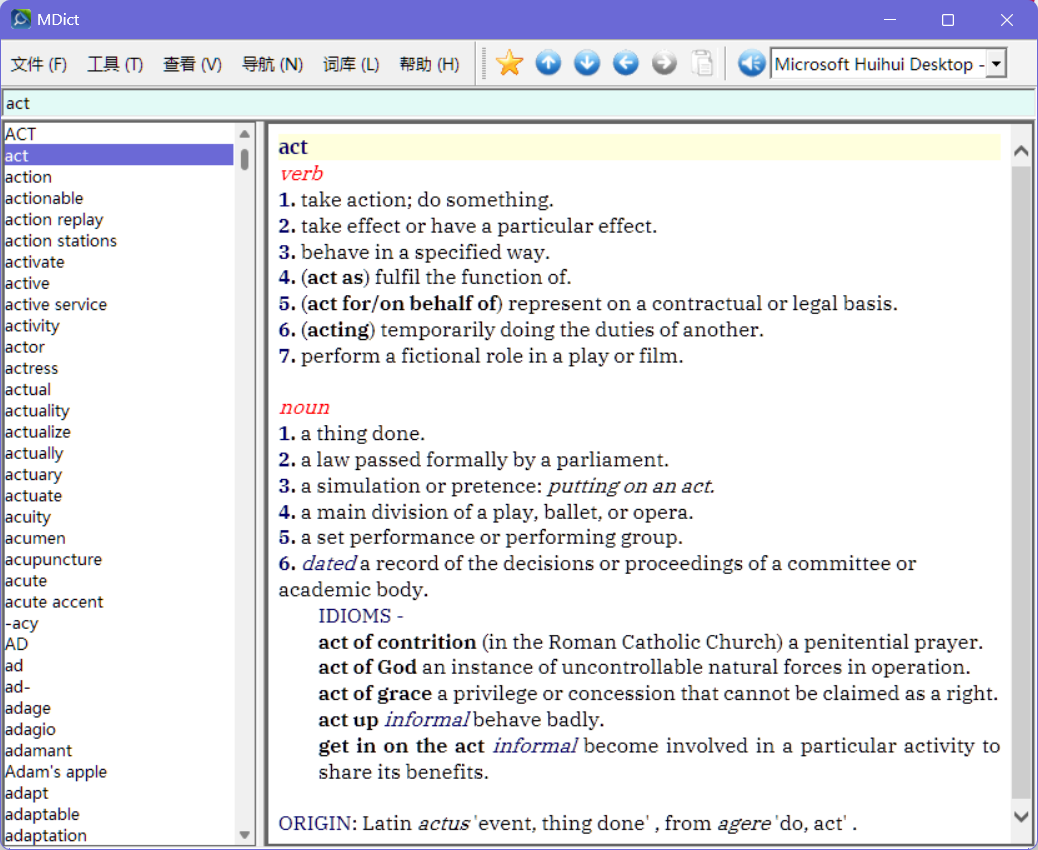
Task: Go to next entry with down arrow icon
Action: pyautogui.click(x=587, y=64)
